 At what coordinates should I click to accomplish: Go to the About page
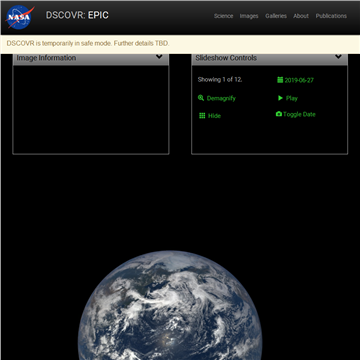pos(301,16)
